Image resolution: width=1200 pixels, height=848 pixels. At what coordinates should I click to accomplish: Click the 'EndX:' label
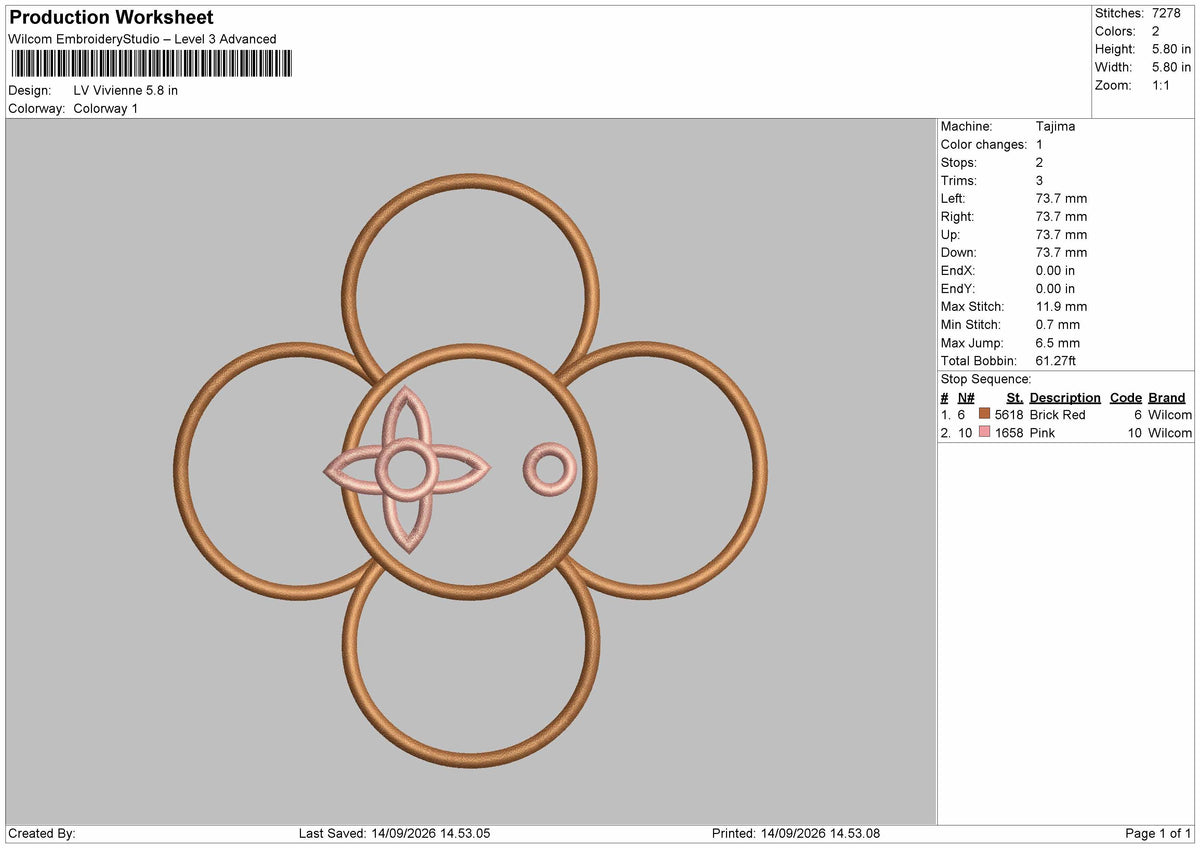[958, 270]
